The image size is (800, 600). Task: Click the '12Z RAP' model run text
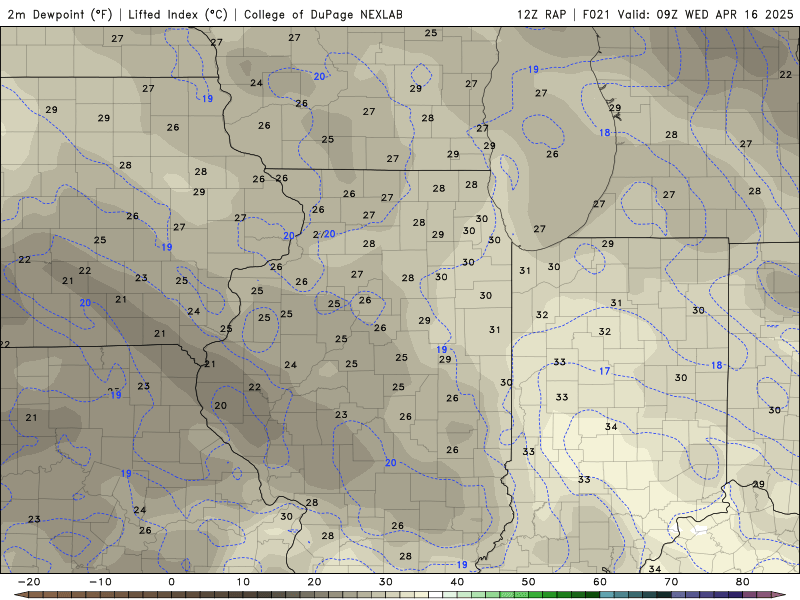point(541,14)
